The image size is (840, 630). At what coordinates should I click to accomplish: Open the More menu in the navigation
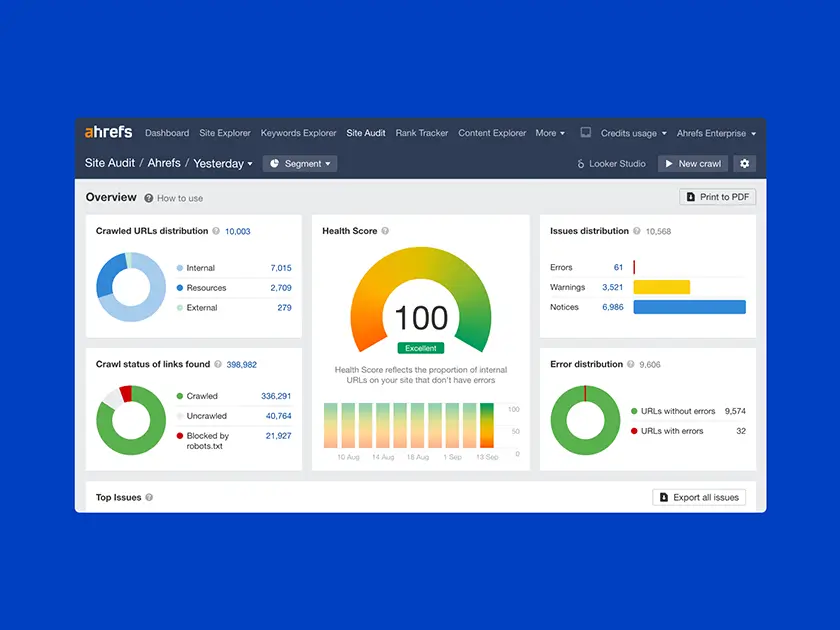[548, 132]
